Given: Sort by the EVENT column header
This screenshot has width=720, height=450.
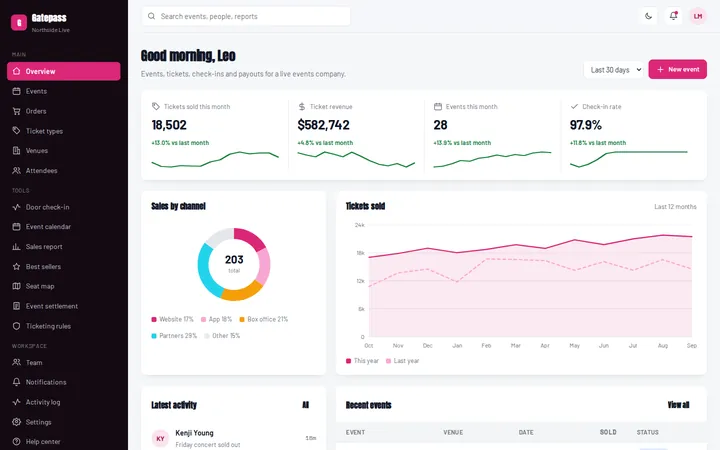Looking at the screenshot, I should pos(355,433).
